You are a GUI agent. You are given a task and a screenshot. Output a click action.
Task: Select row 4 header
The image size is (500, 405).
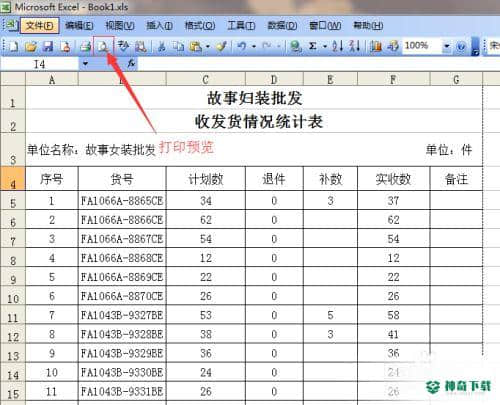point(13,178)
